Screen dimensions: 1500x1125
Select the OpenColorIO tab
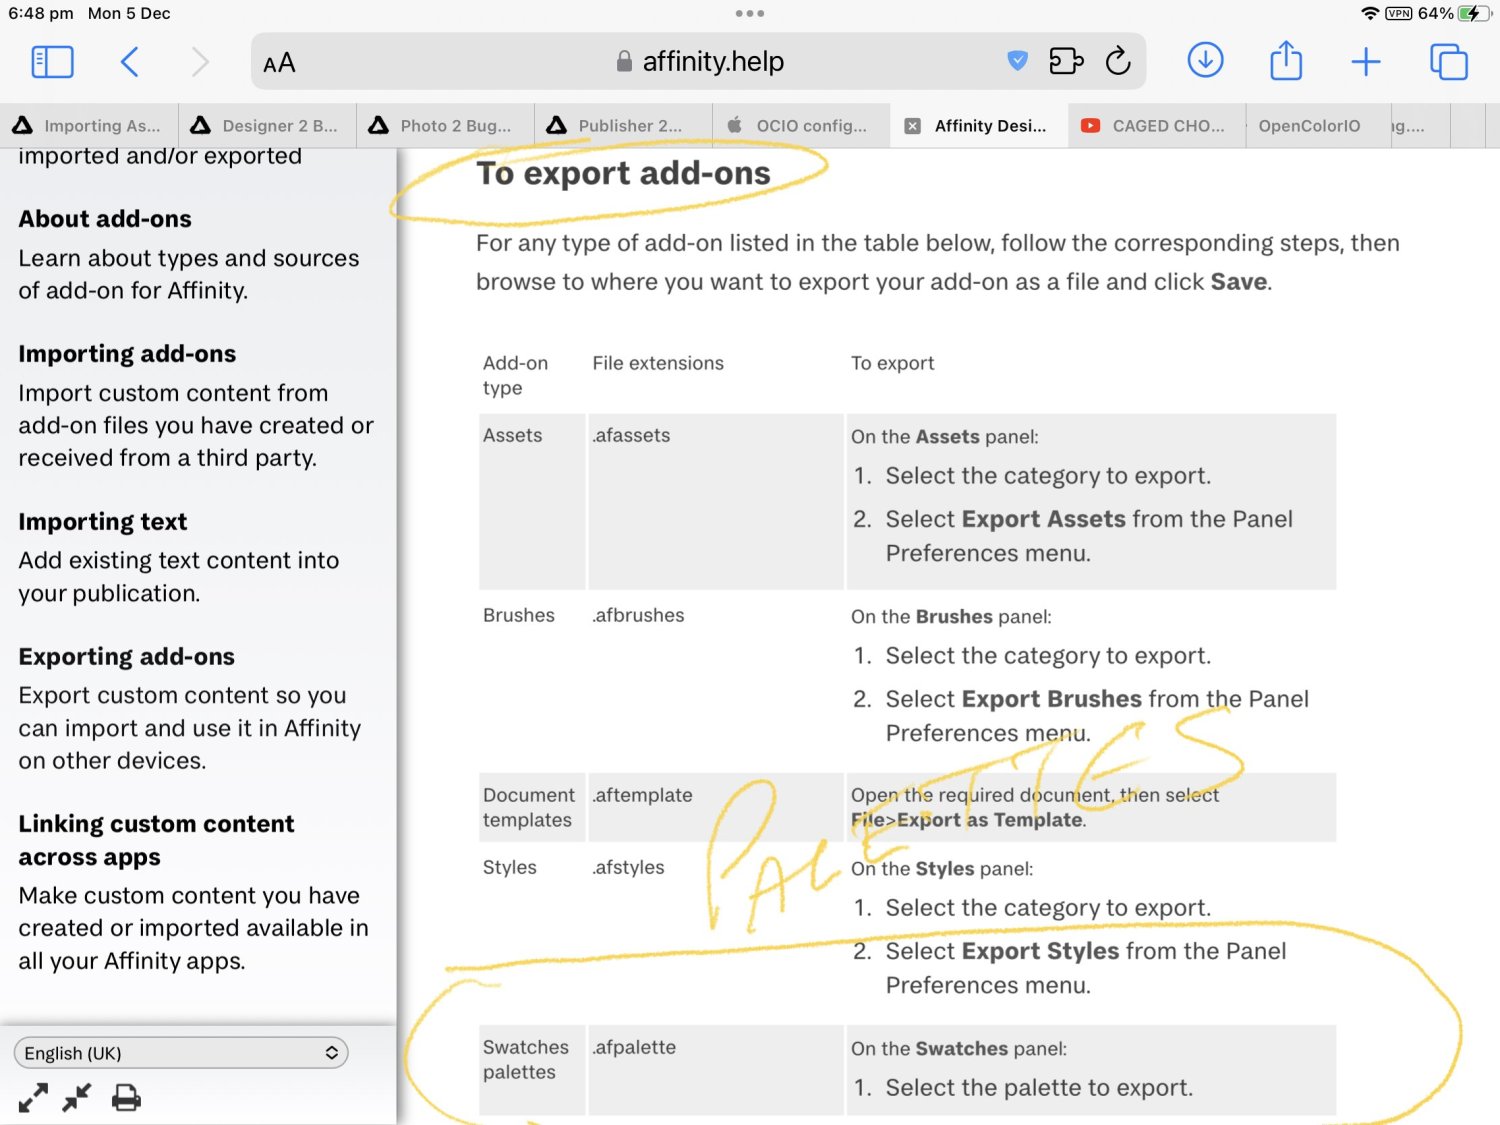pyautogui.click(x=1310, y=125)
